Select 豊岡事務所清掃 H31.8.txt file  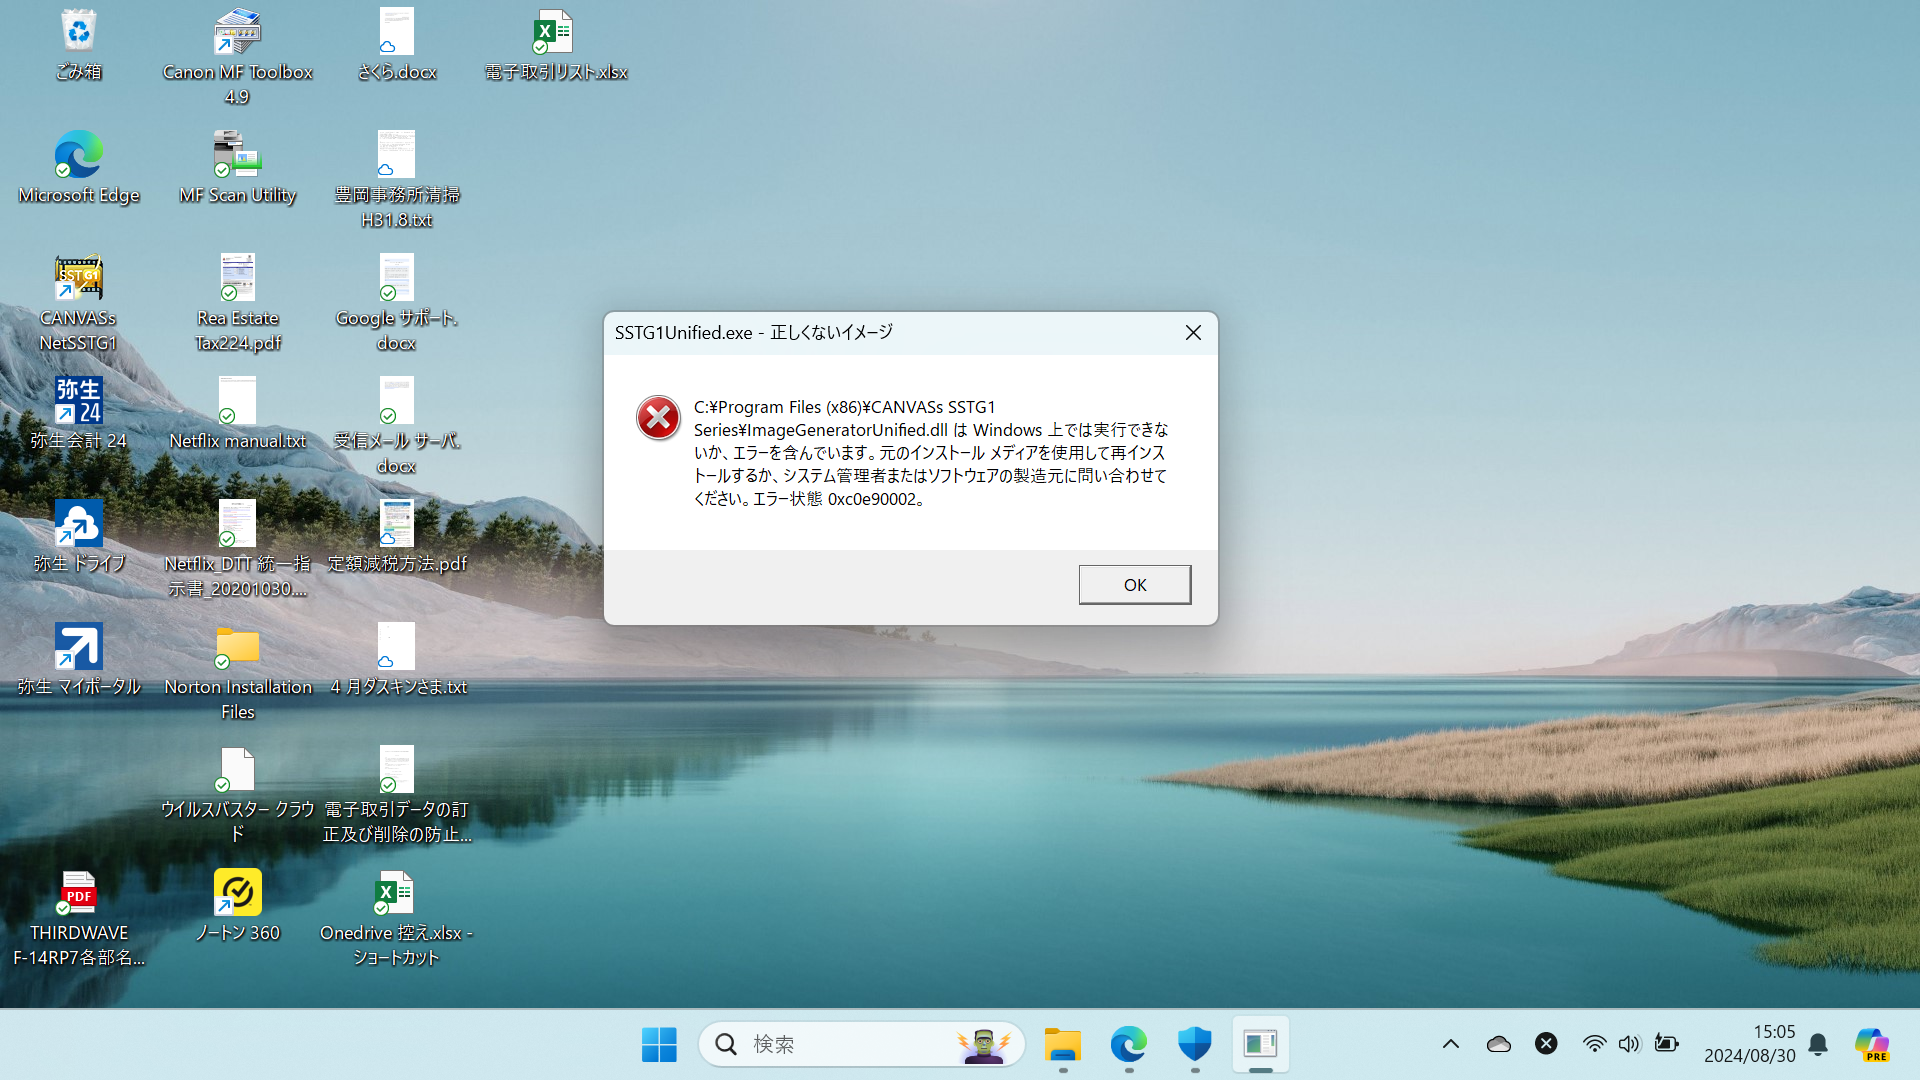tap(397, 180)
